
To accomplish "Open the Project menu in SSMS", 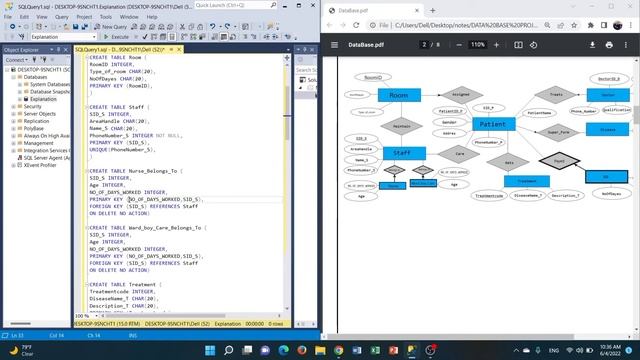I will (x=84, y=17).
